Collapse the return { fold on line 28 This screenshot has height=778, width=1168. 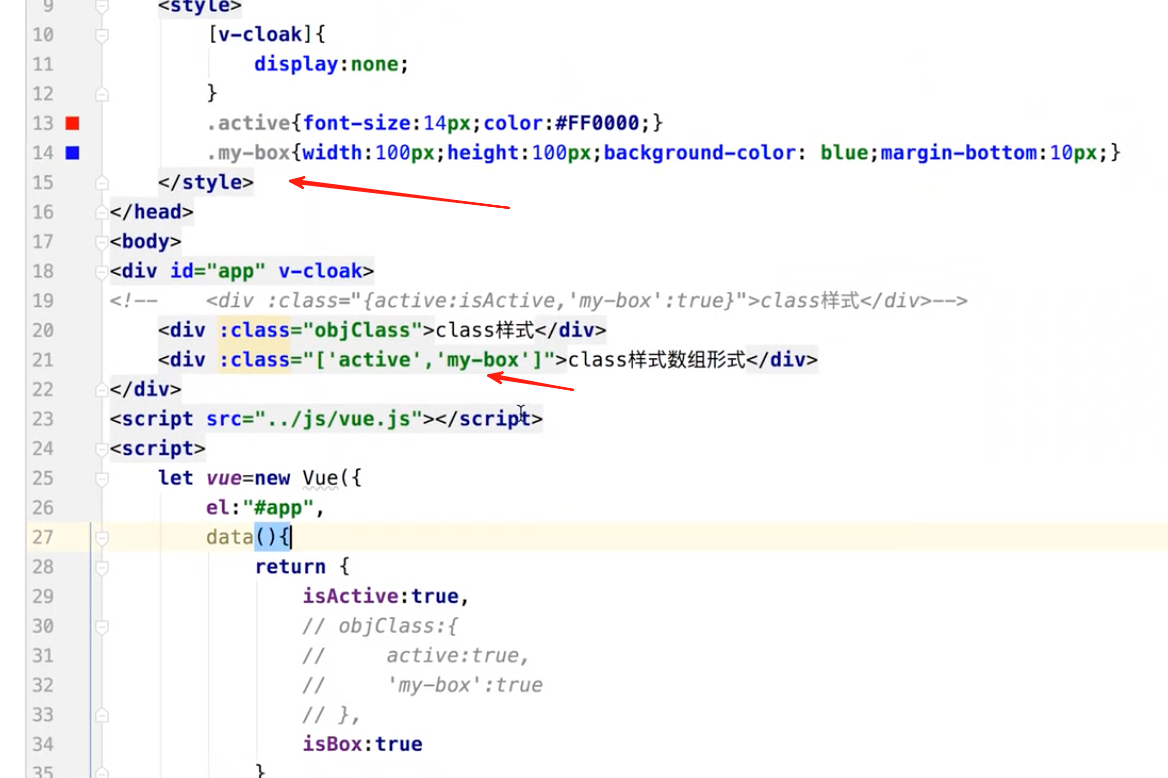(102, 567)
